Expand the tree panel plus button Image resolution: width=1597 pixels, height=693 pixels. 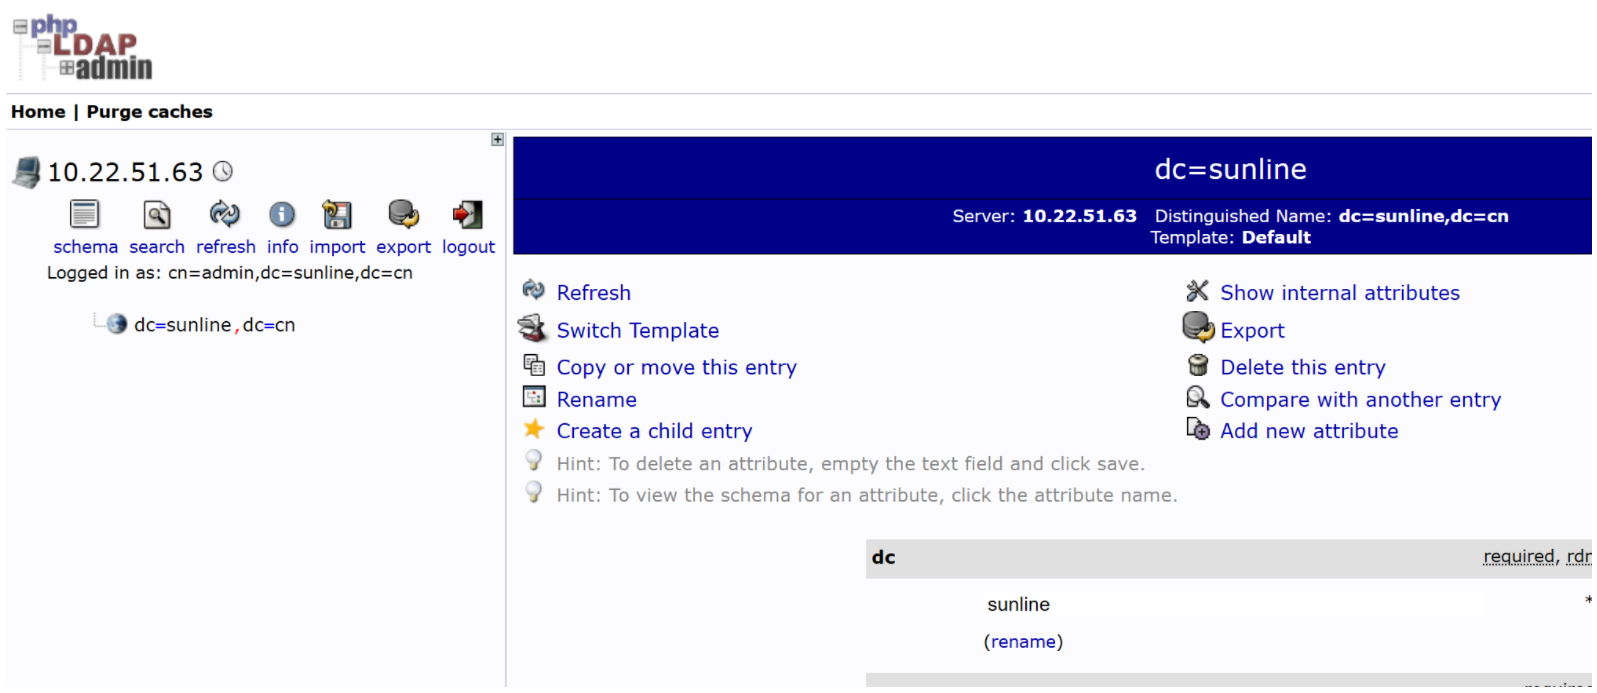(497, 140)
